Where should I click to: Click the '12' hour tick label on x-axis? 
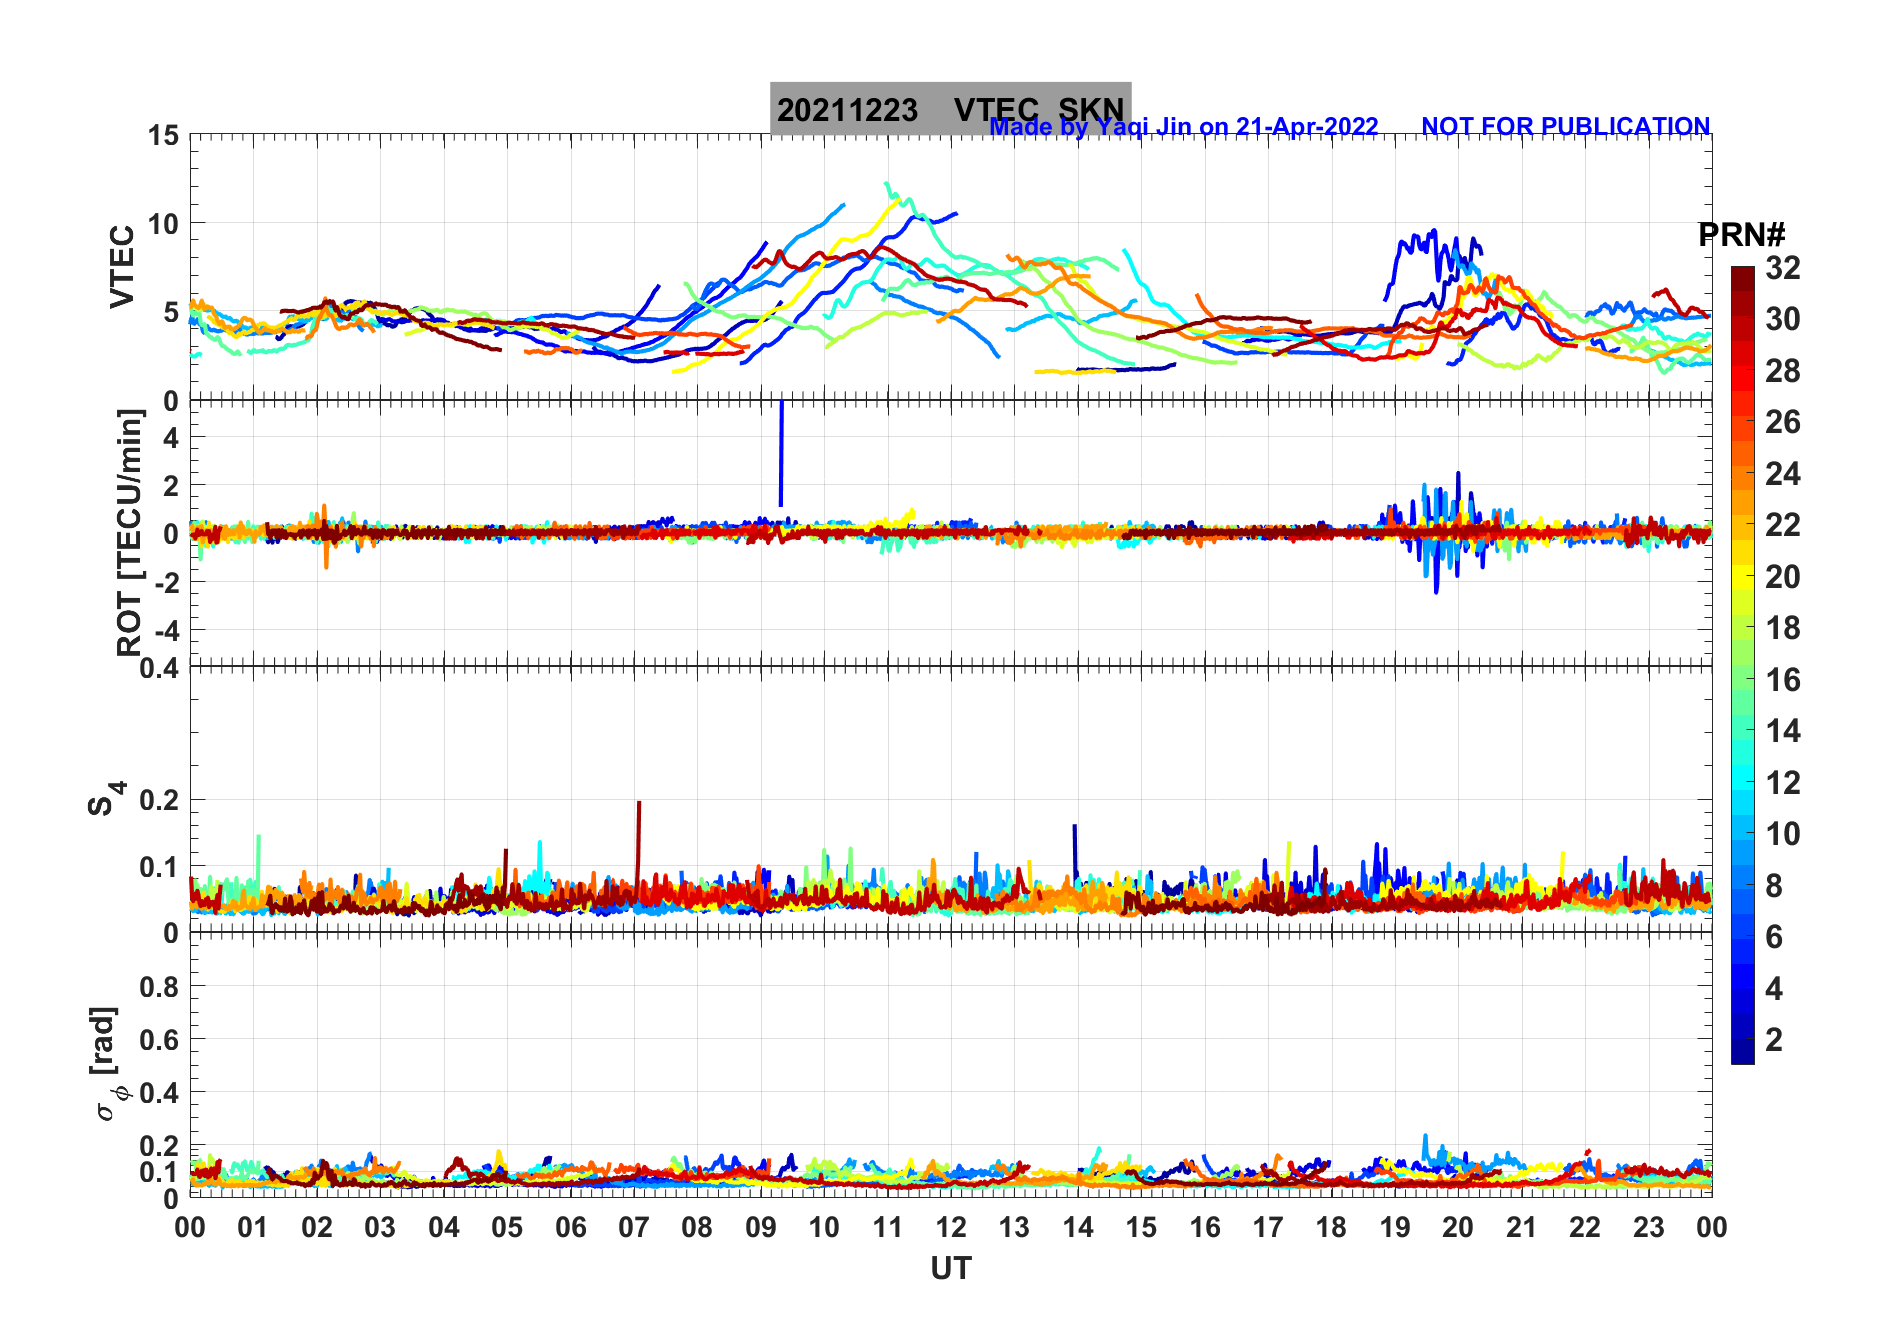pyautogui.click(x=951, y=1227)
